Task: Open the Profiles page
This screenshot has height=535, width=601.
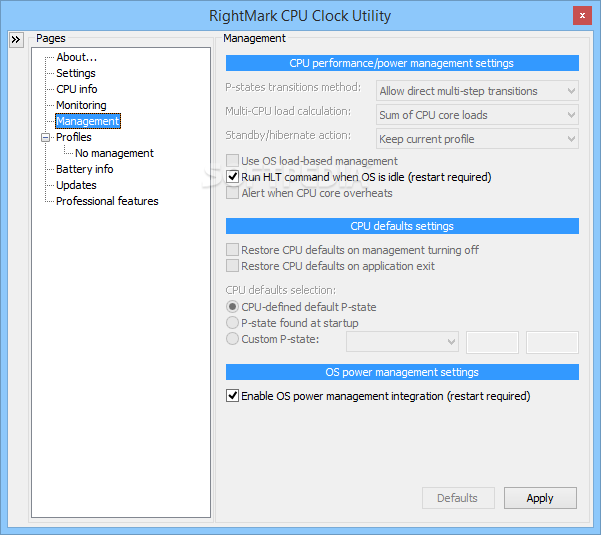Action: (x=74, y=137)
